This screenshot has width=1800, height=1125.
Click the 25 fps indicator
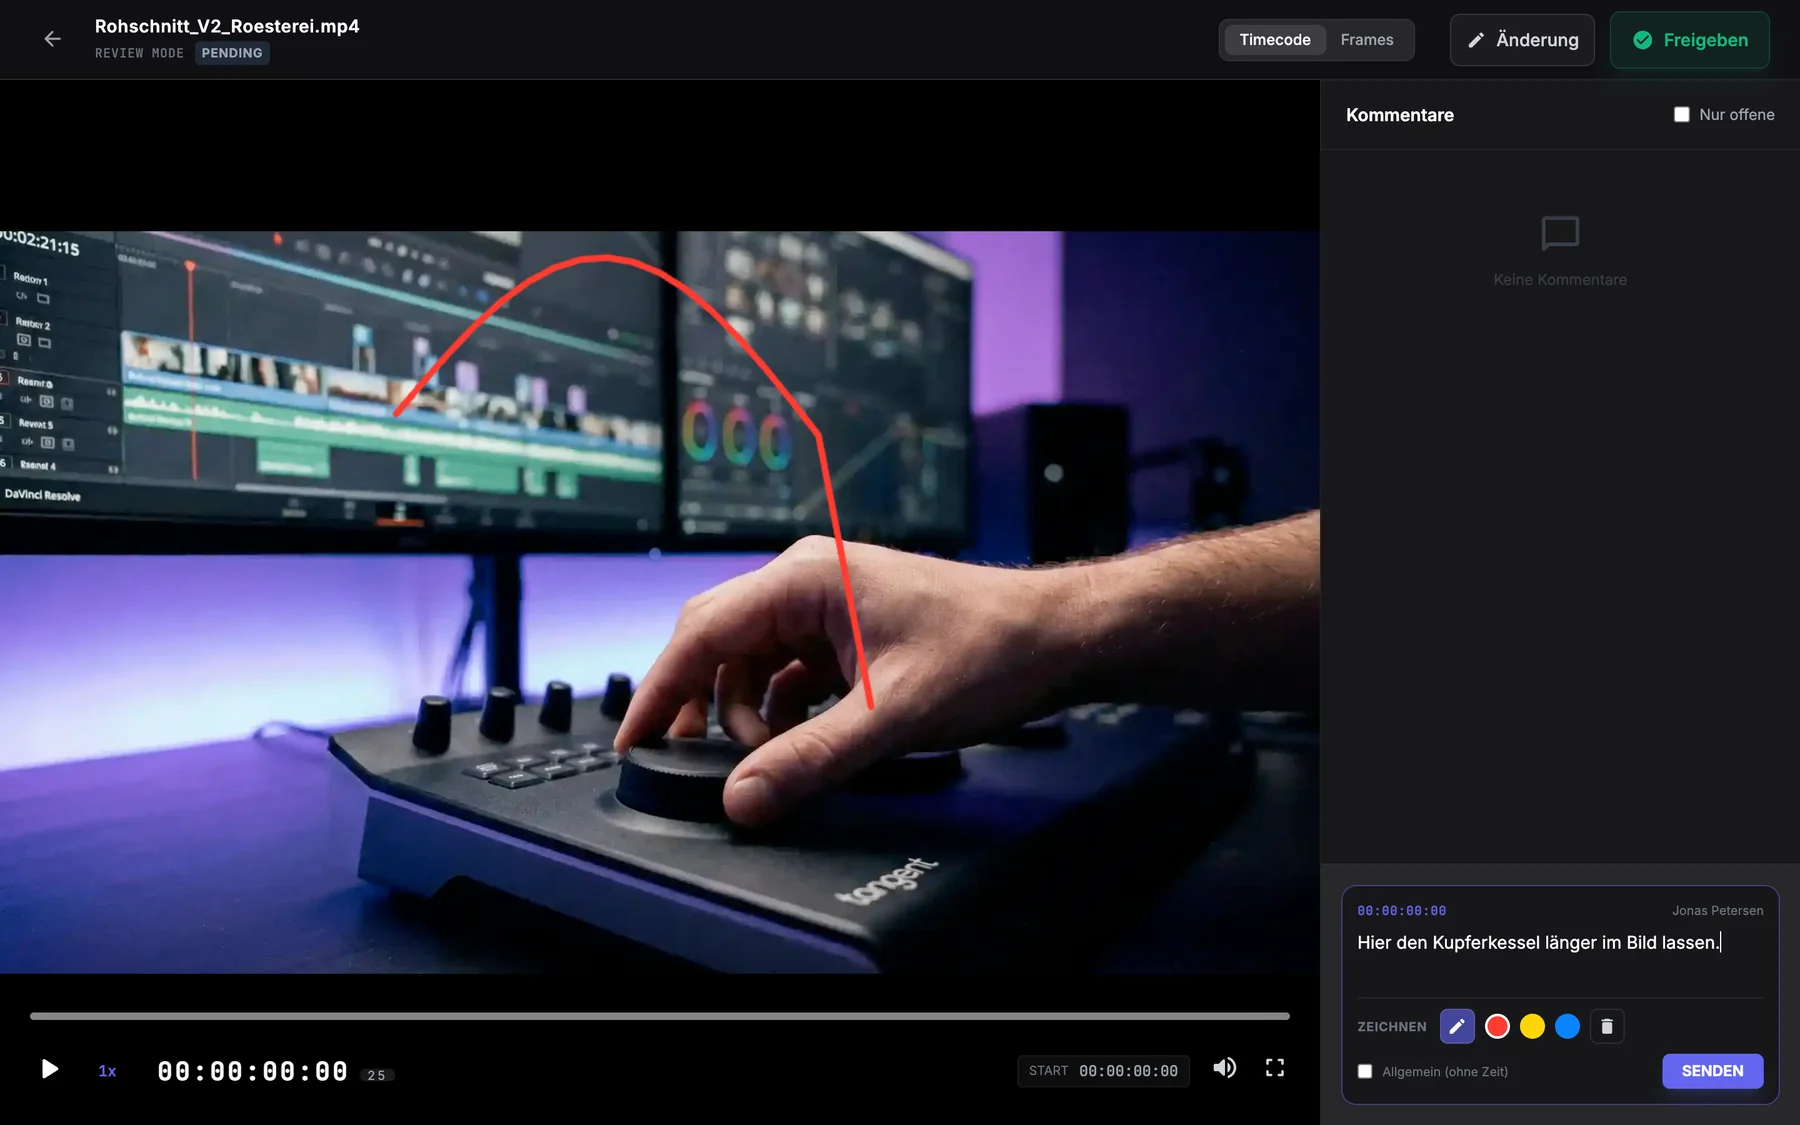[x=377, y=1075]
